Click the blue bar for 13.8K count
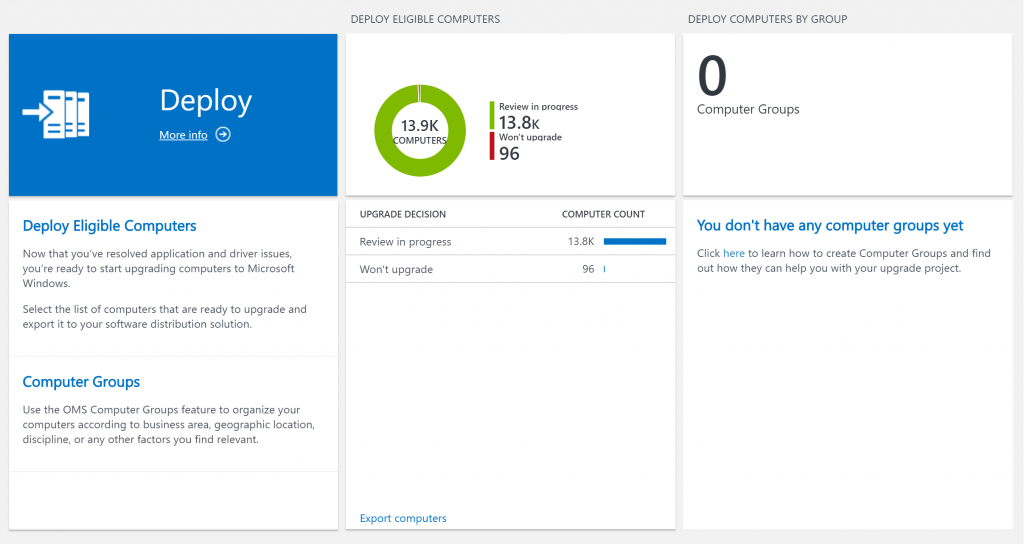This screenshot has height=544, width=1024. coord(635,241)
